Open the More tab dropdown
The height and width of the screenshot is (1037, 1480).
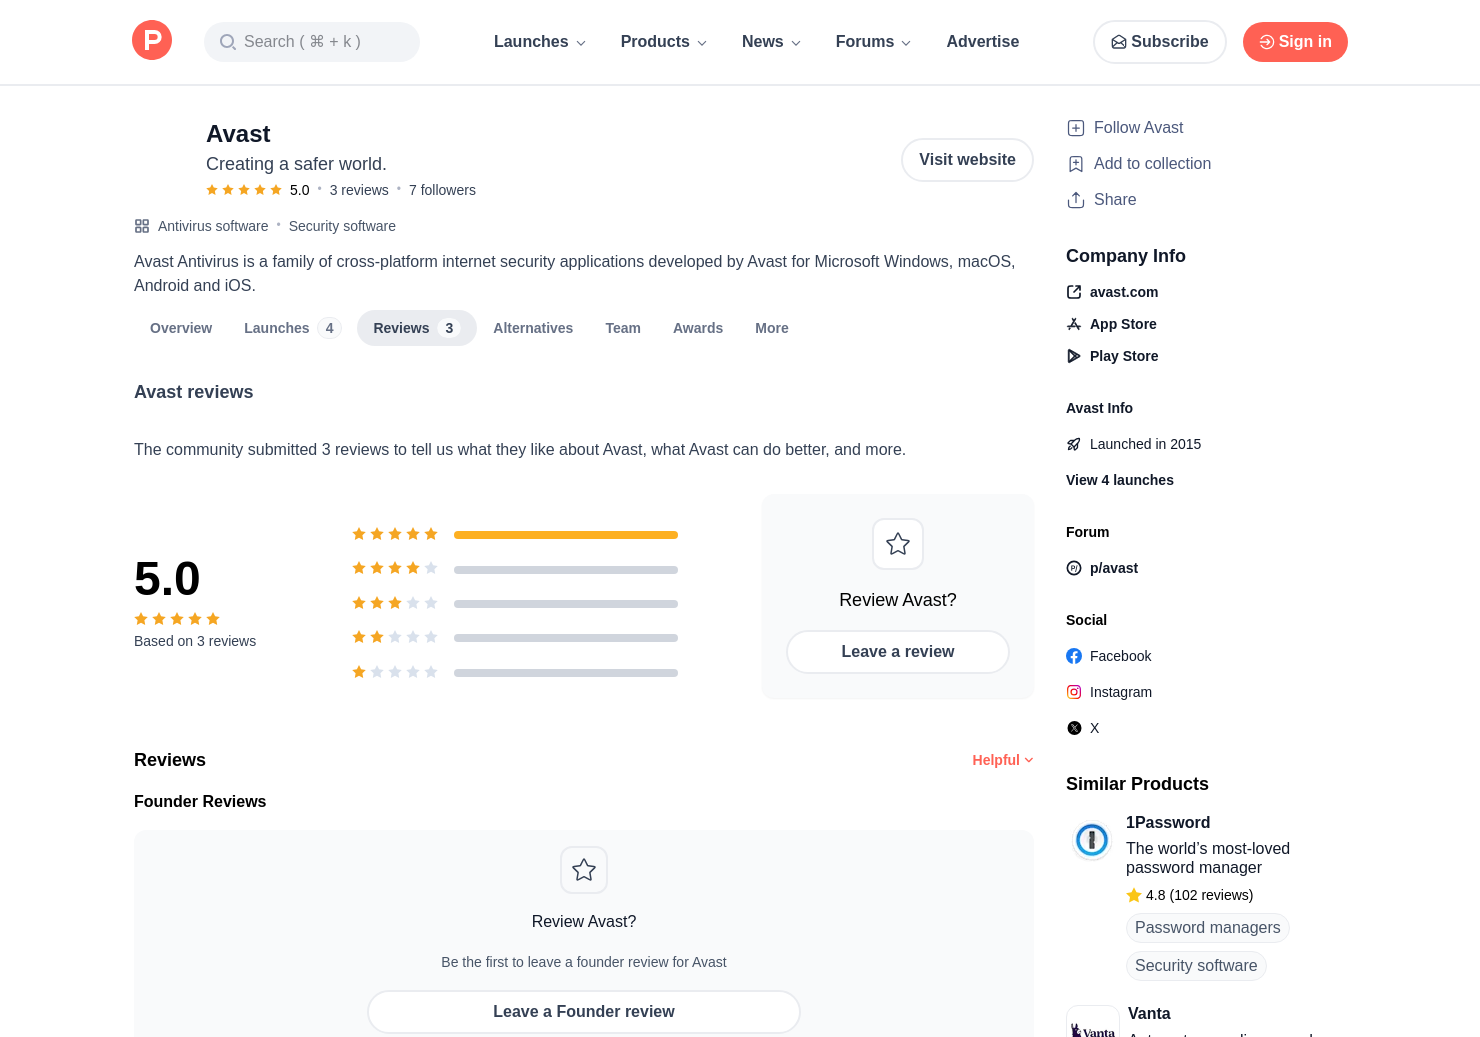click(772, 328)
